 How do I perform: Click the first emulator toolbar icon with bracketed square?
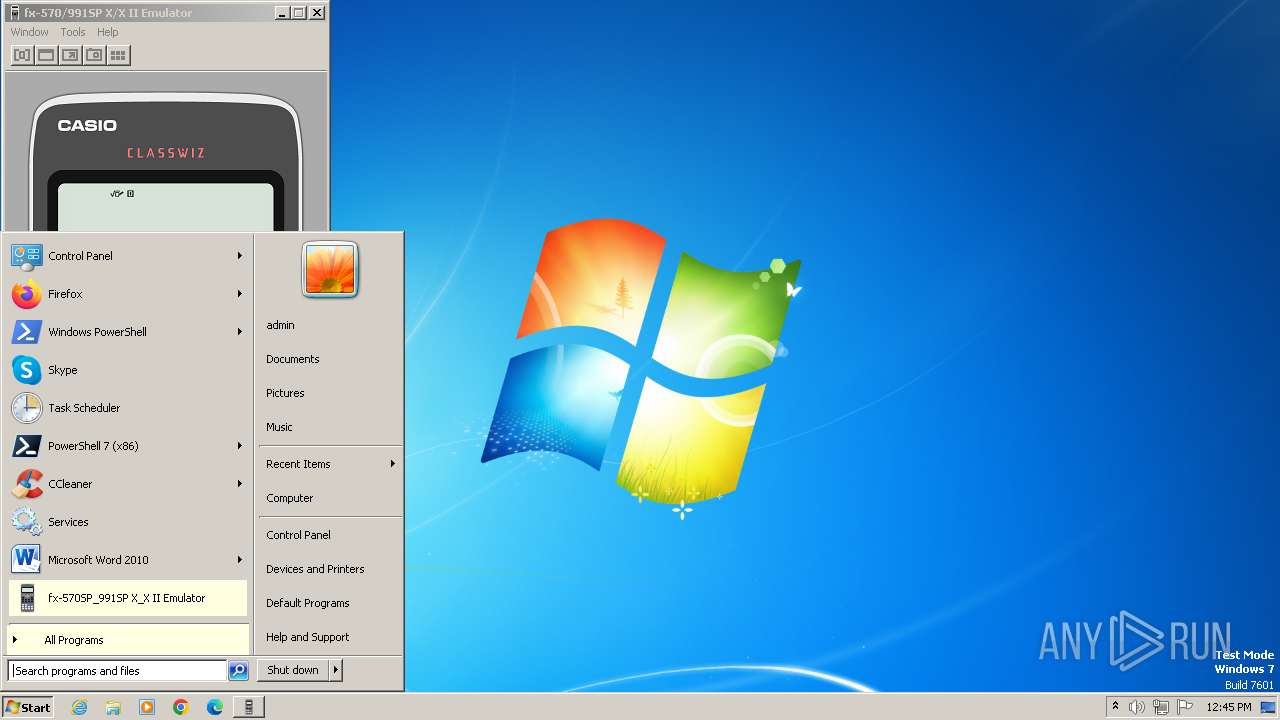pyautogui.click(x=22, y=55)
